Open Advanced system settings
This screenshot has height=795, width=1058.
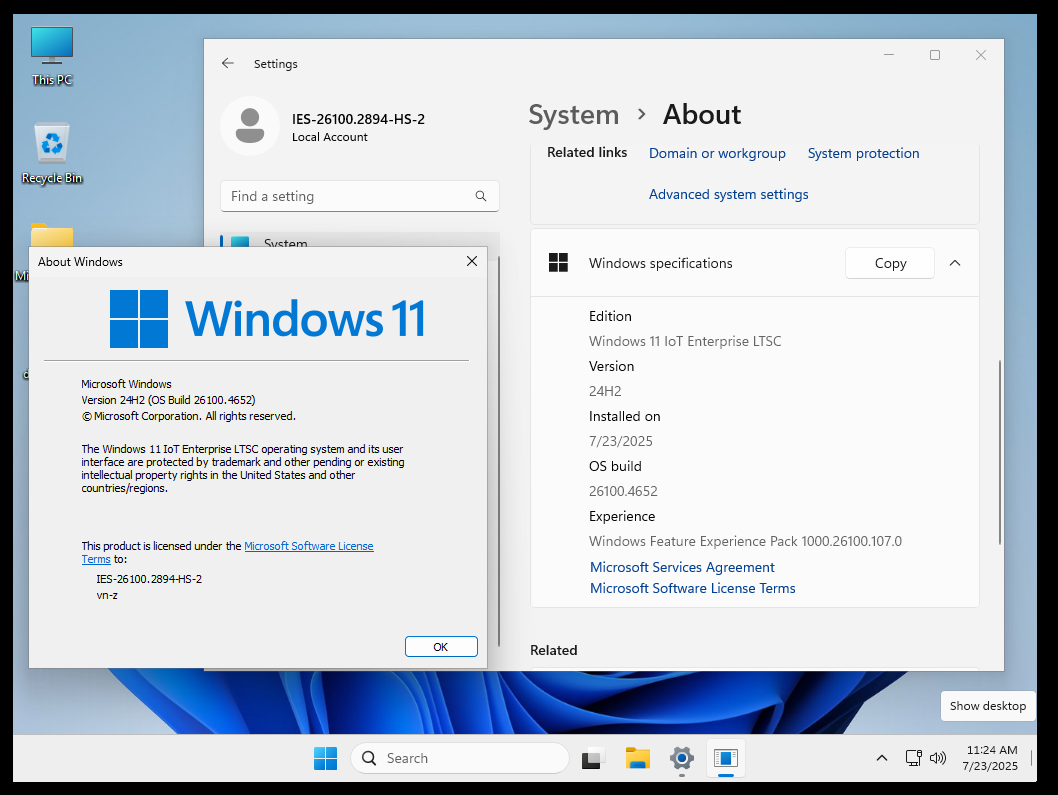pyautogui.click(x=729, y=194)
